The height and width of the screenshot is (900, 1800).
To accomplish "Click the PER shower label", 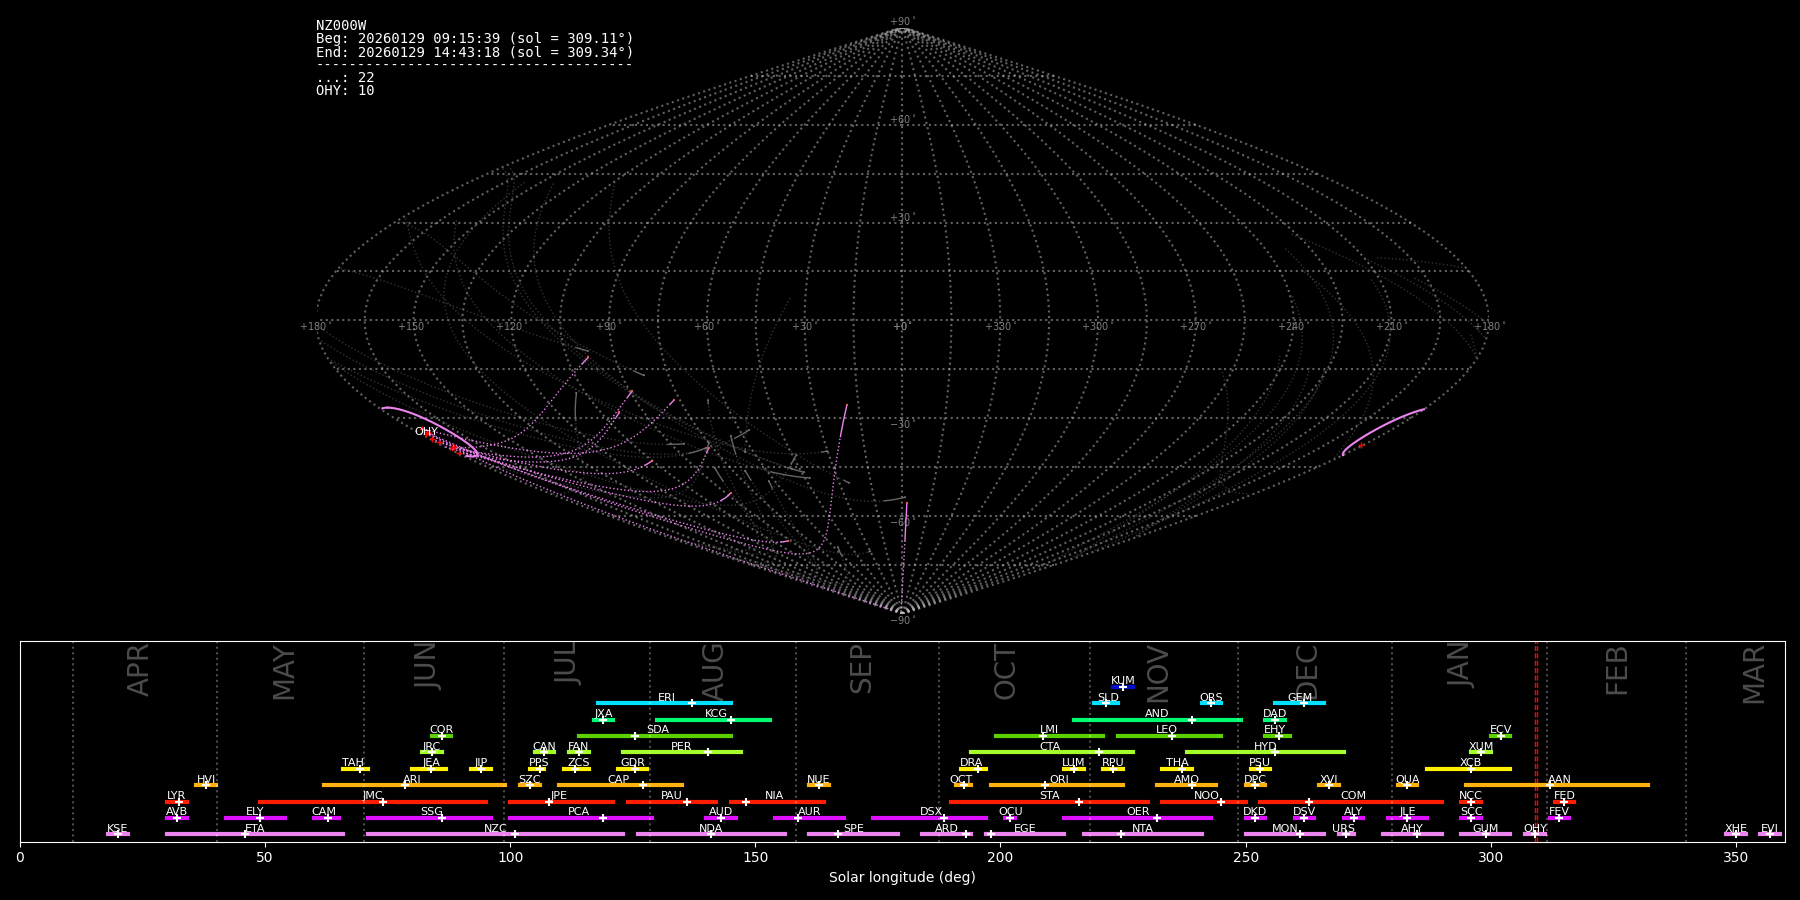I will 681,747.
